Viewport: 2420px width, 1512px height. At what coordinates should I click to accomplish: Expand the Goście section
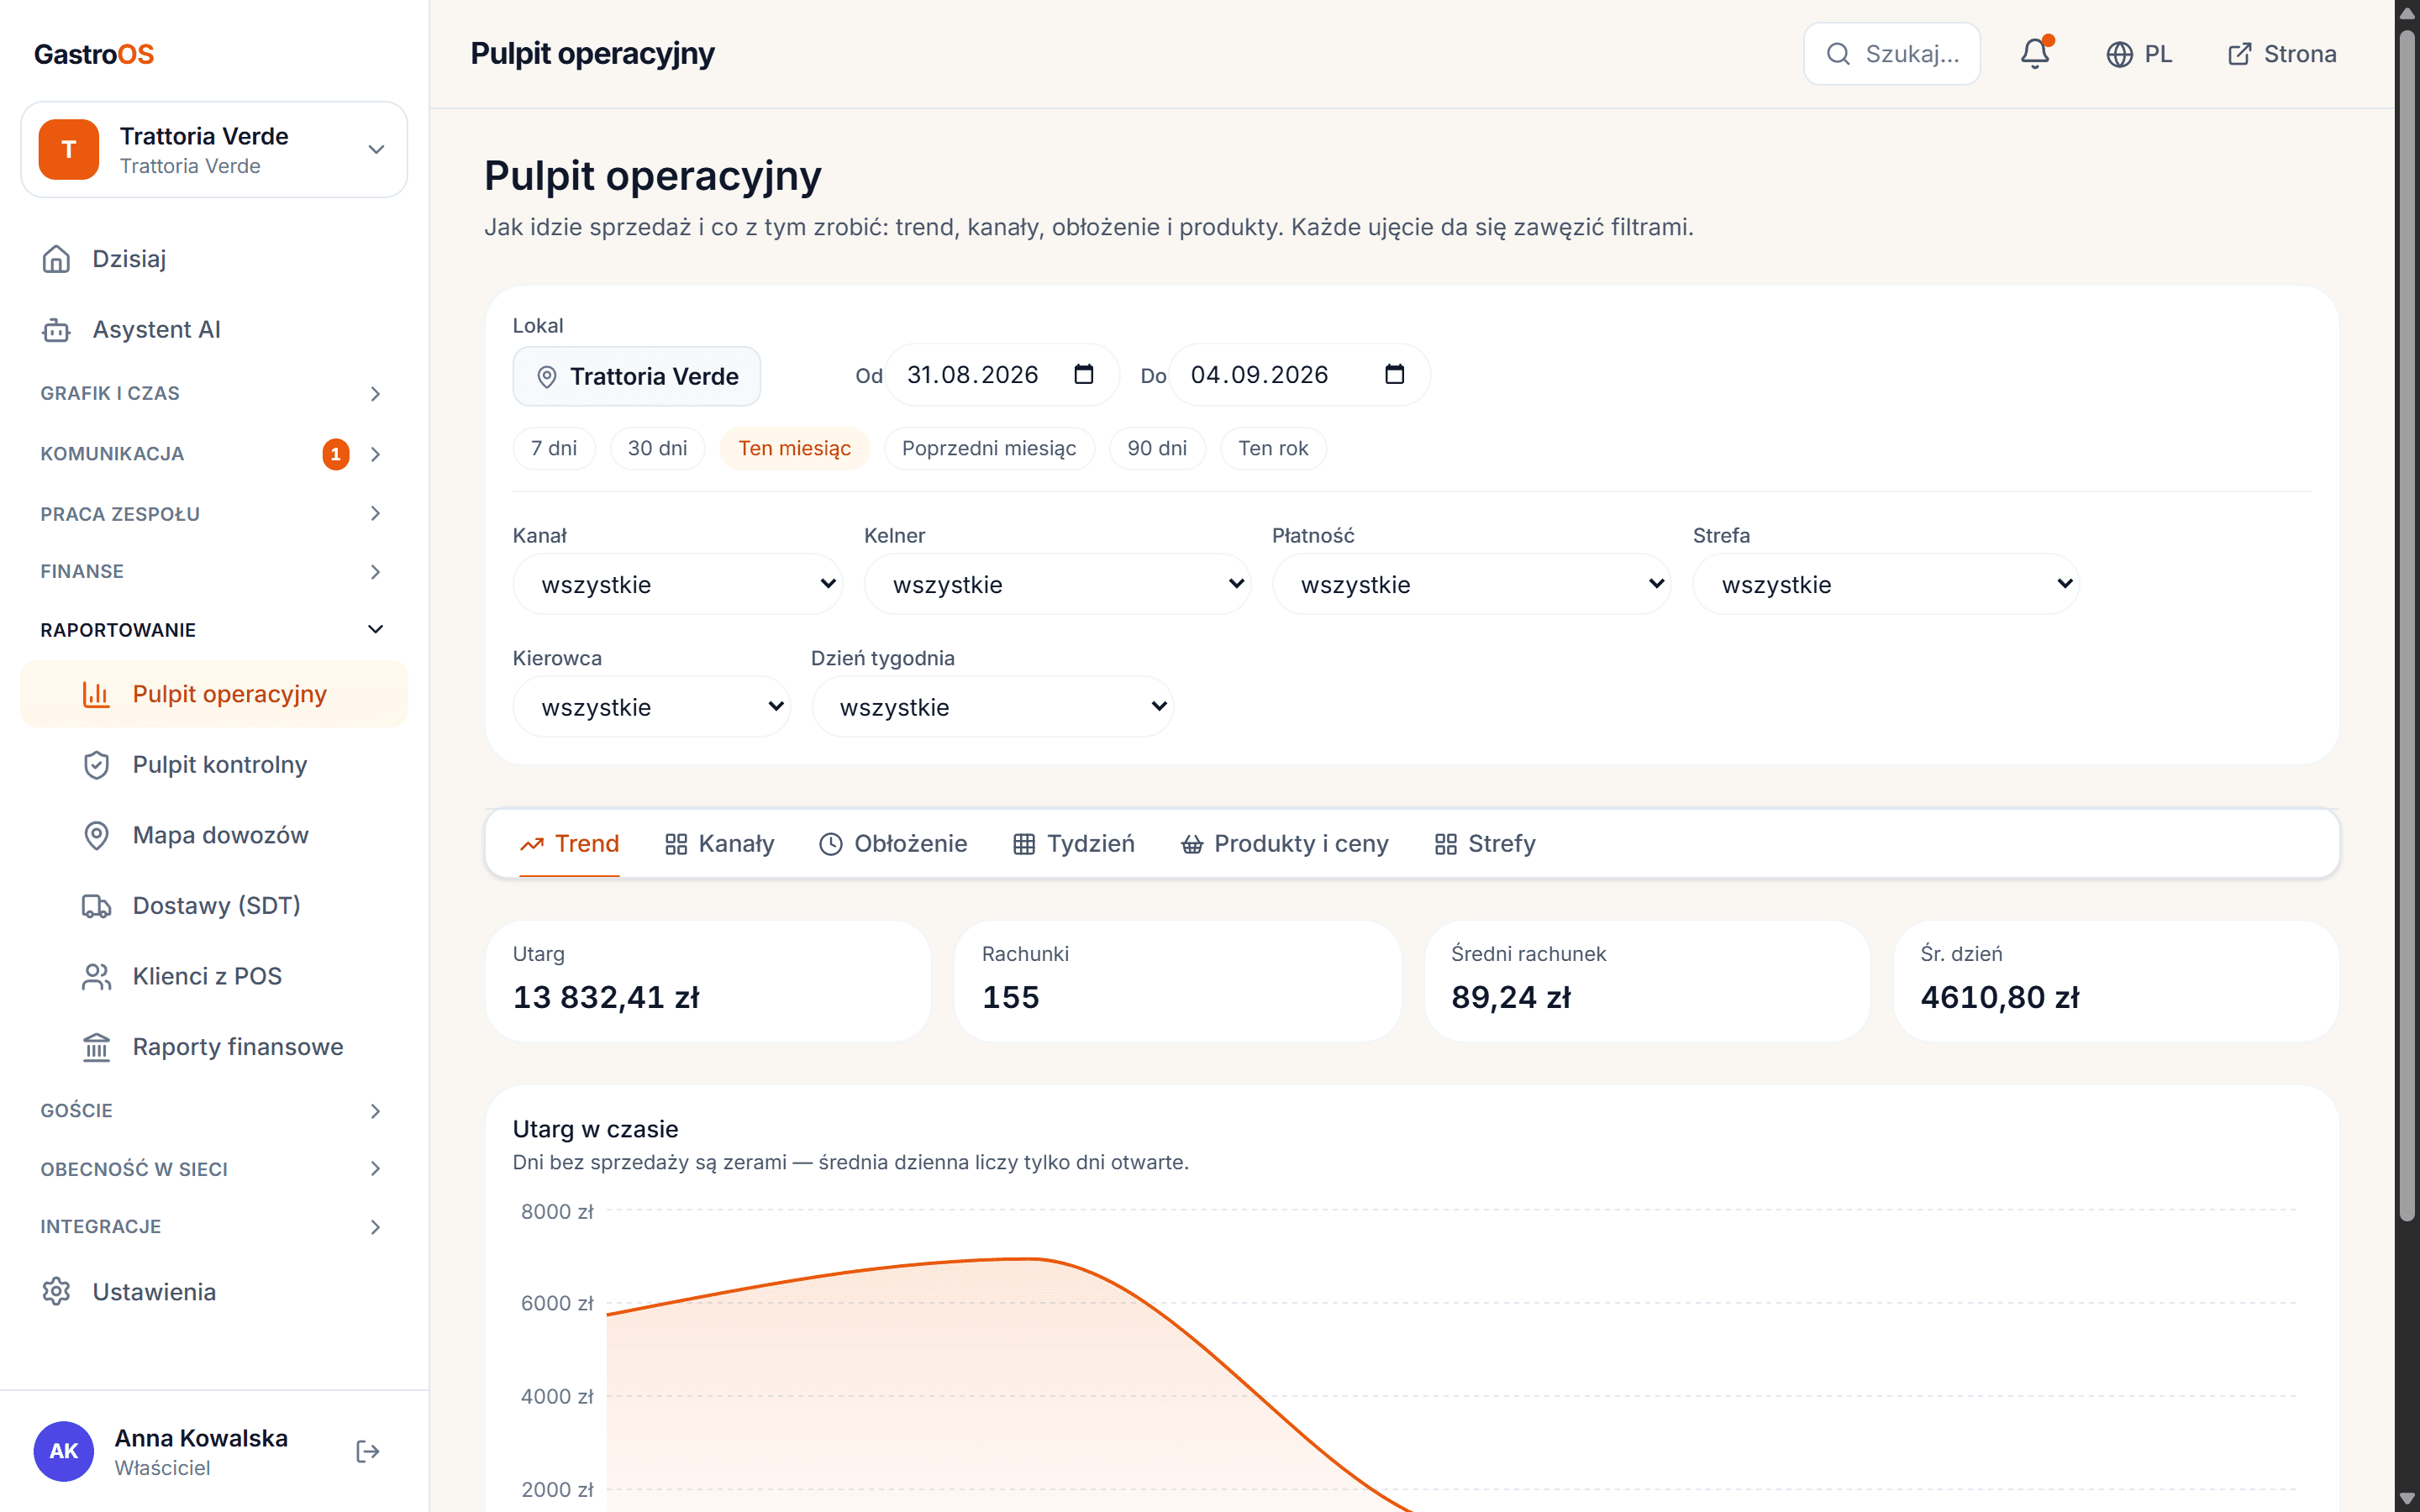pyautogui.click(x=214, y=1111)
